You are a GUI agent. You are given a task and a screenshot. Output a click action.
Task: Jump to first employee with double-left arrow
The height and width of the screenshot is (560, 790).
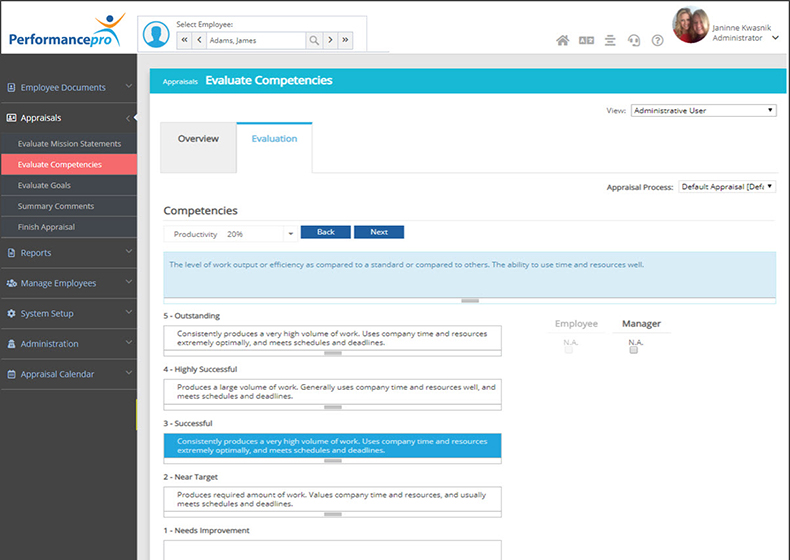[184, 40]
